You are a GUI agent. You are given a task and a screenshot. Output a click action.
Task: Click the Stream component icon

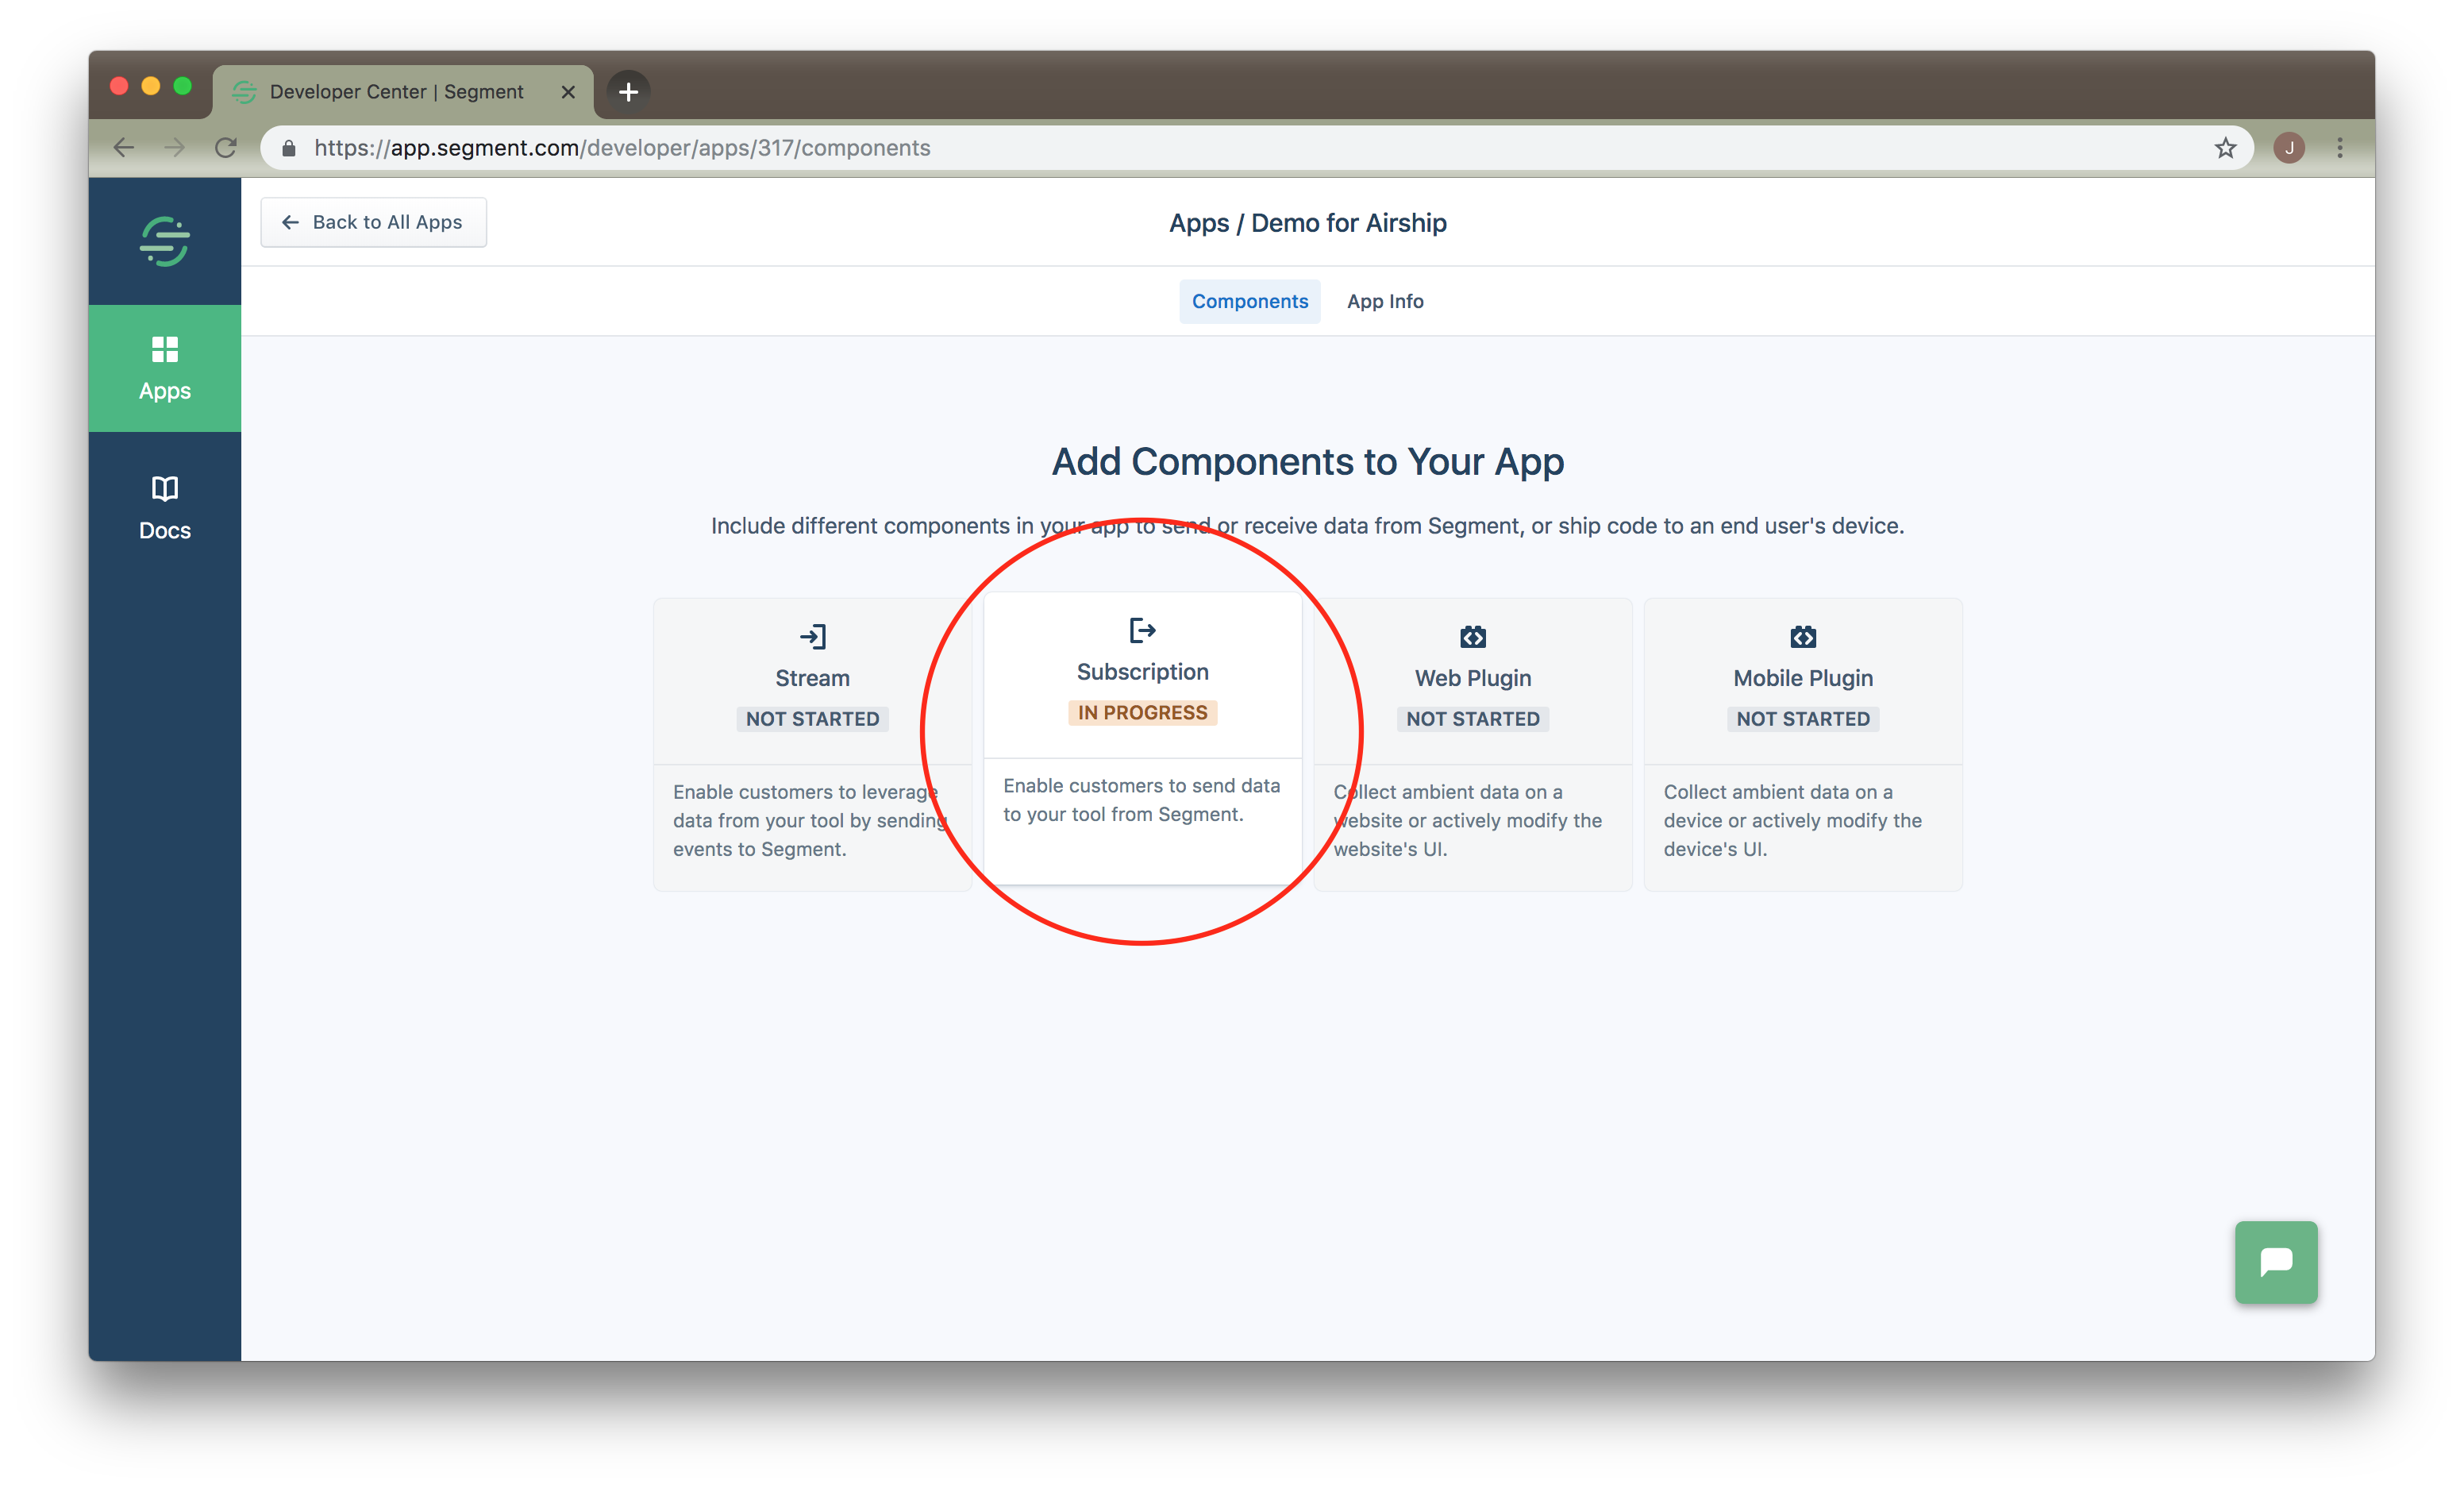[x=812, y=636]
